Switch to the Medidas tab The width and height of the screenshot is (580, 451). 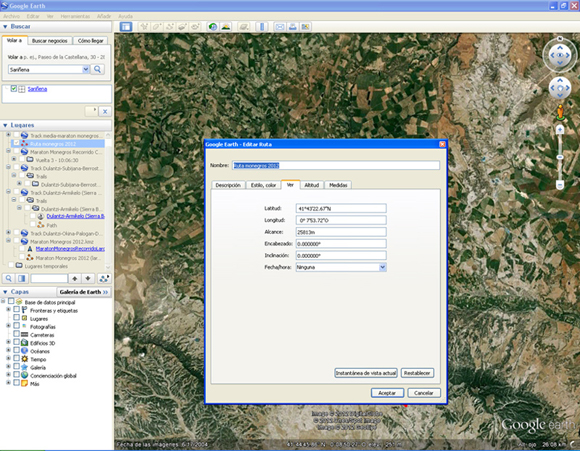(x=338, y=185)
